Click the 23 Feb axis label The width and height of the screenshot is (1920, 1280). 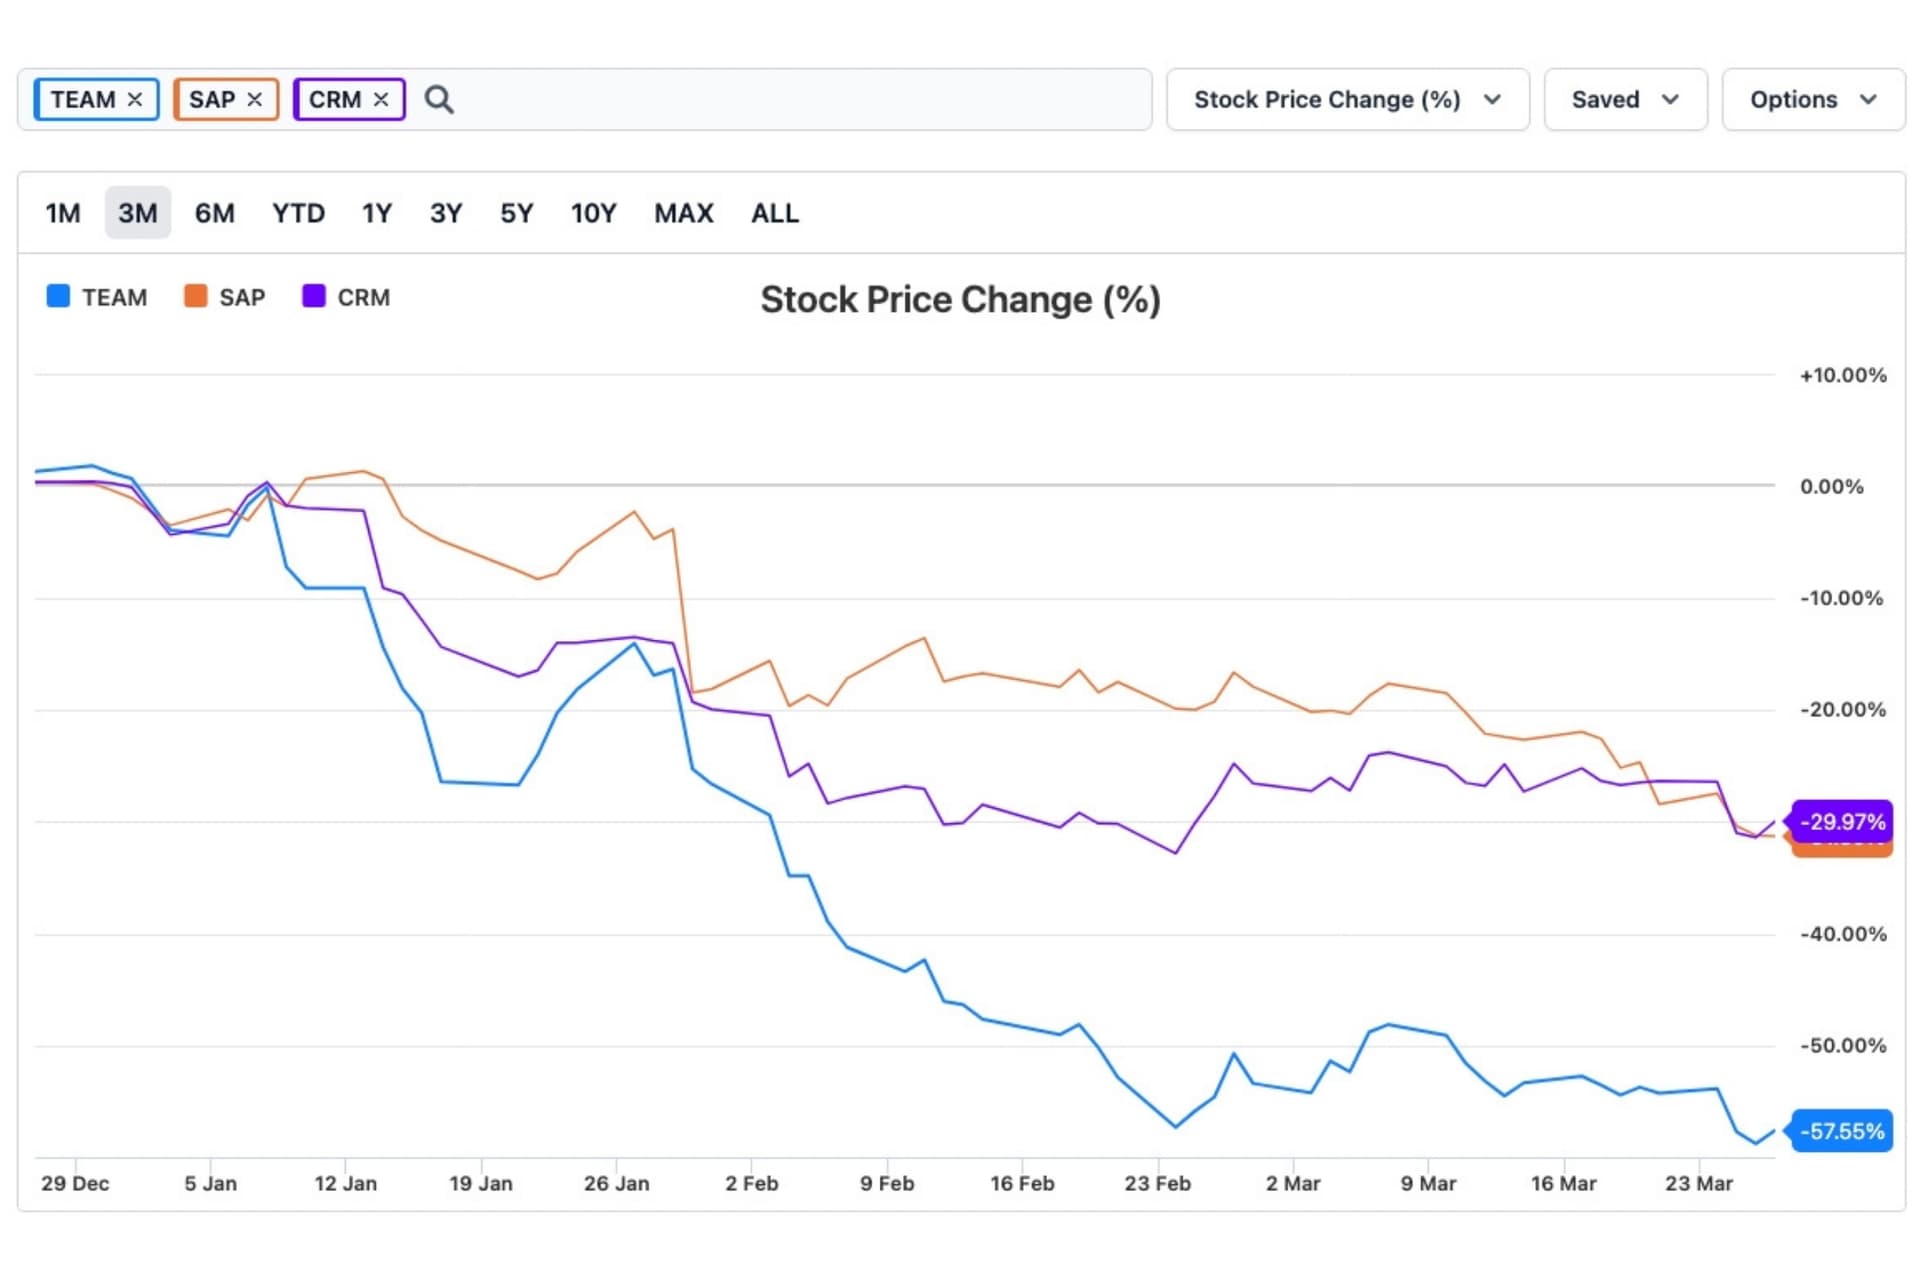pyautogui.click(x=1158, y=1184)
